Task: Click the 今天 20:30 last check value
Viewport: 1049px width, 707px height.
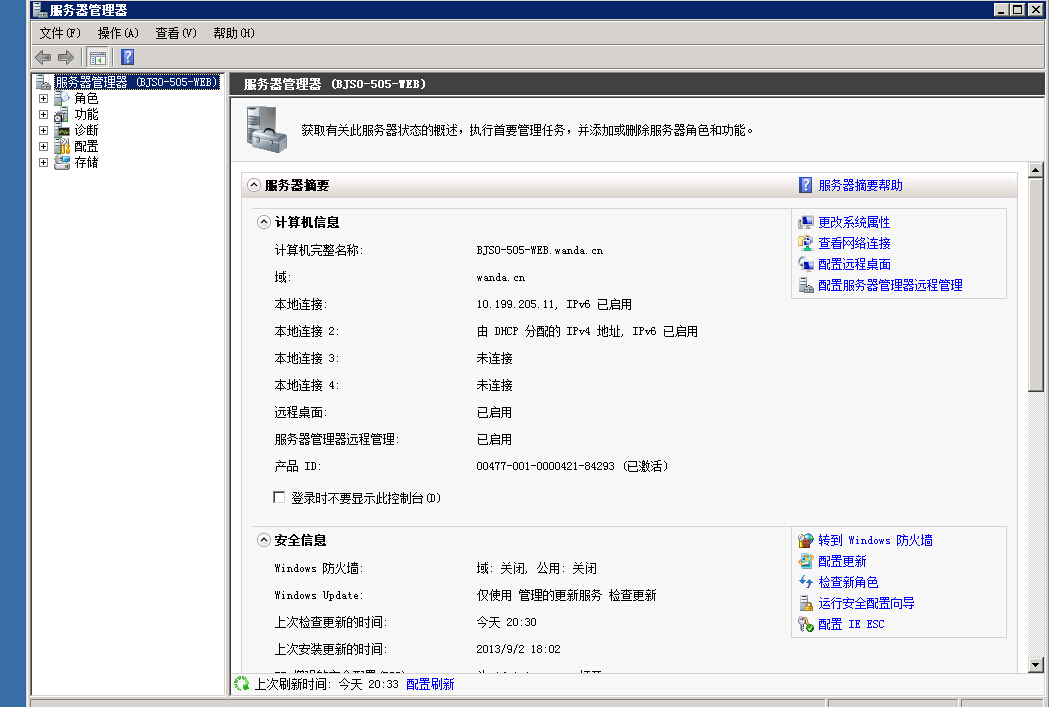Action: point(506,623)
